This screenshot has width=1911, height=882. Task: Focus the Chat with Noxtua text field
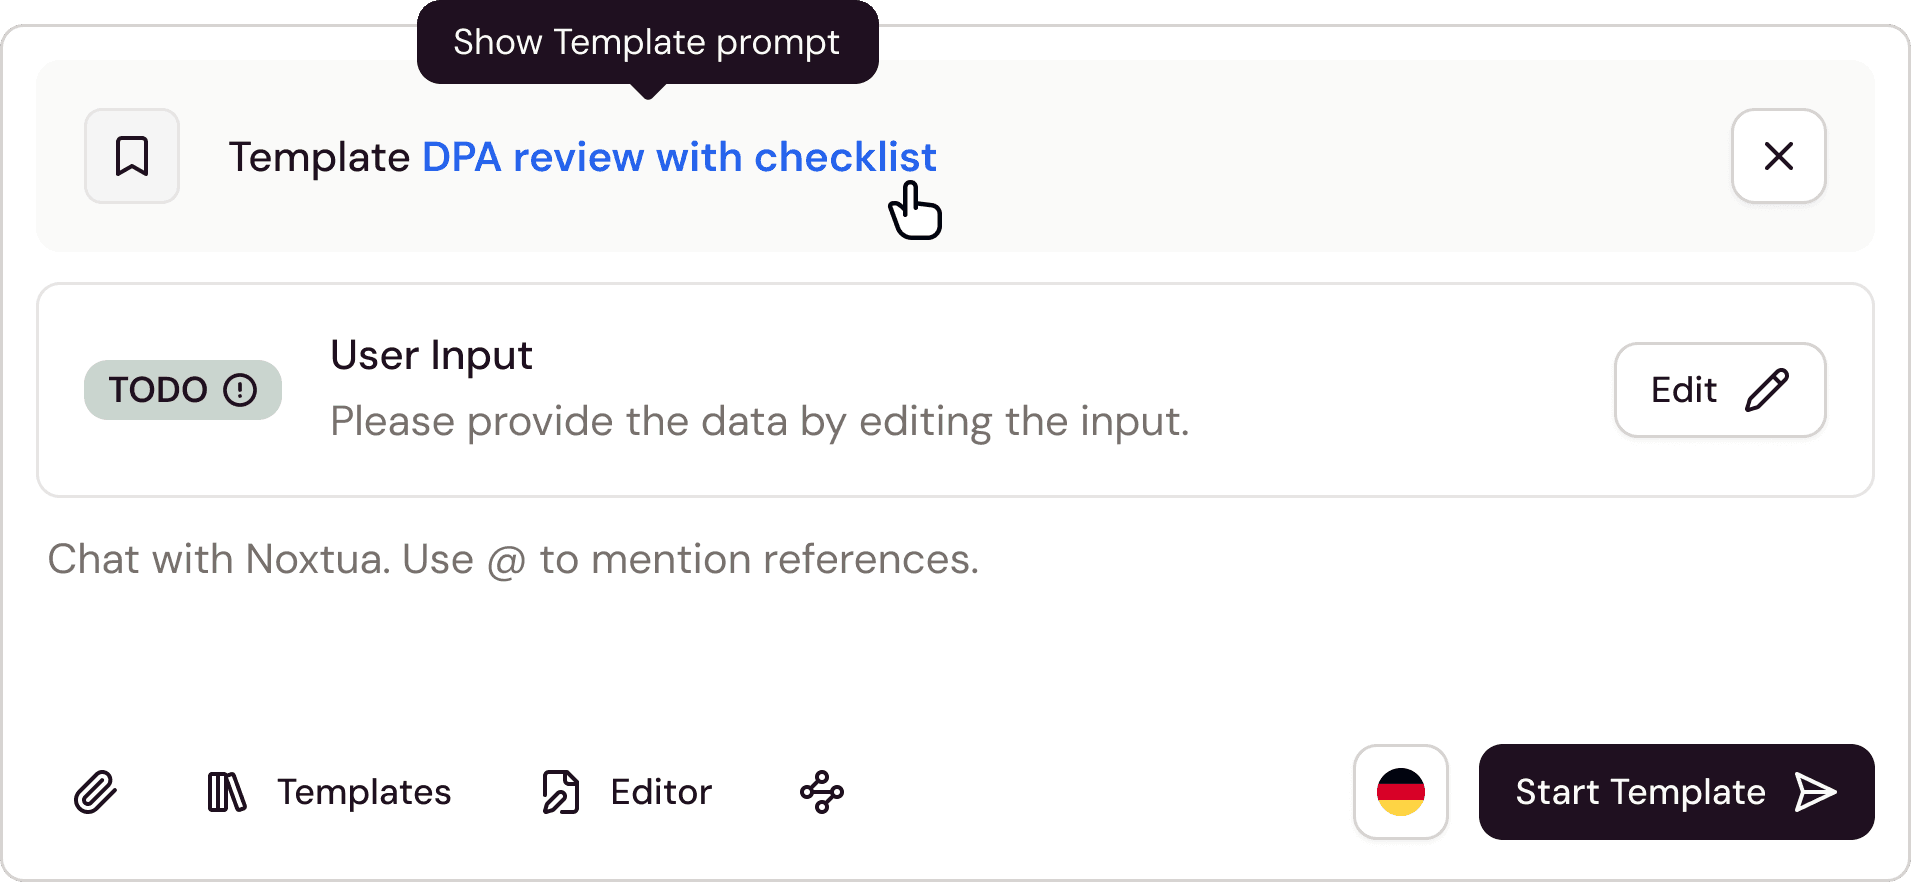pyautogui.click(x=955, y=620)
